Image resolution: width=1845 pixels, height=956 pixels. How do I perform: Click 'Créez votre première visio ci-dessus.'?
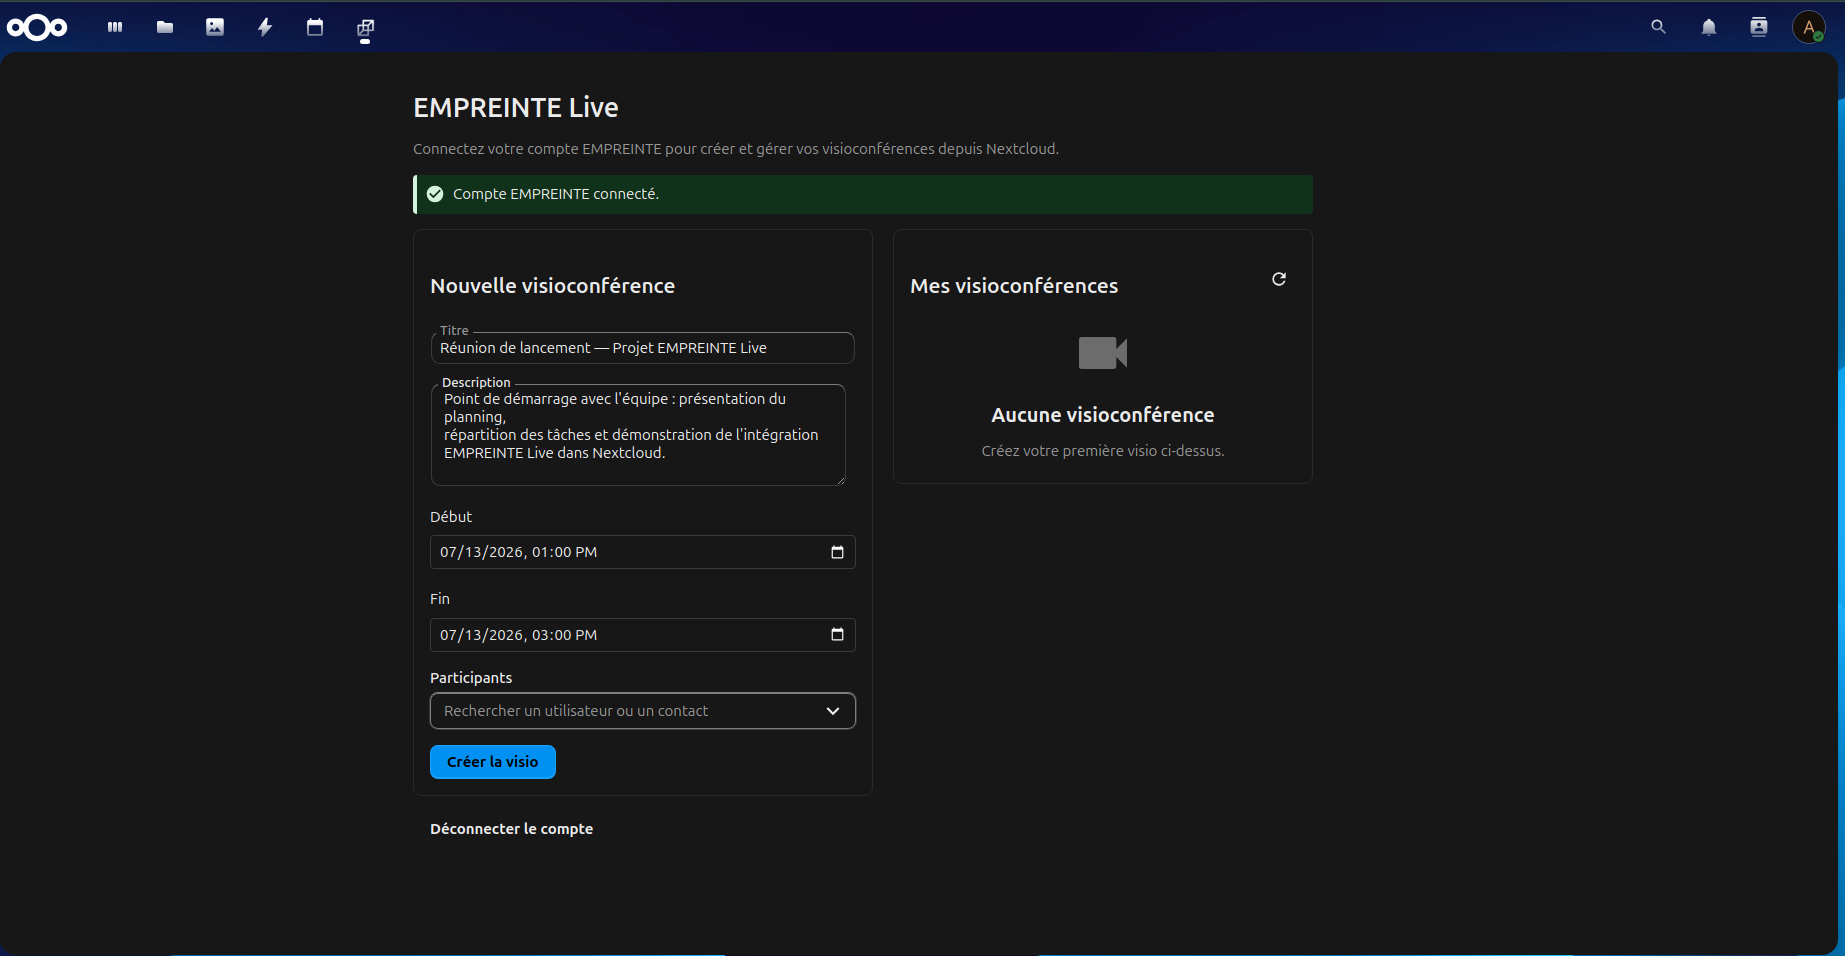(1103, 451)
